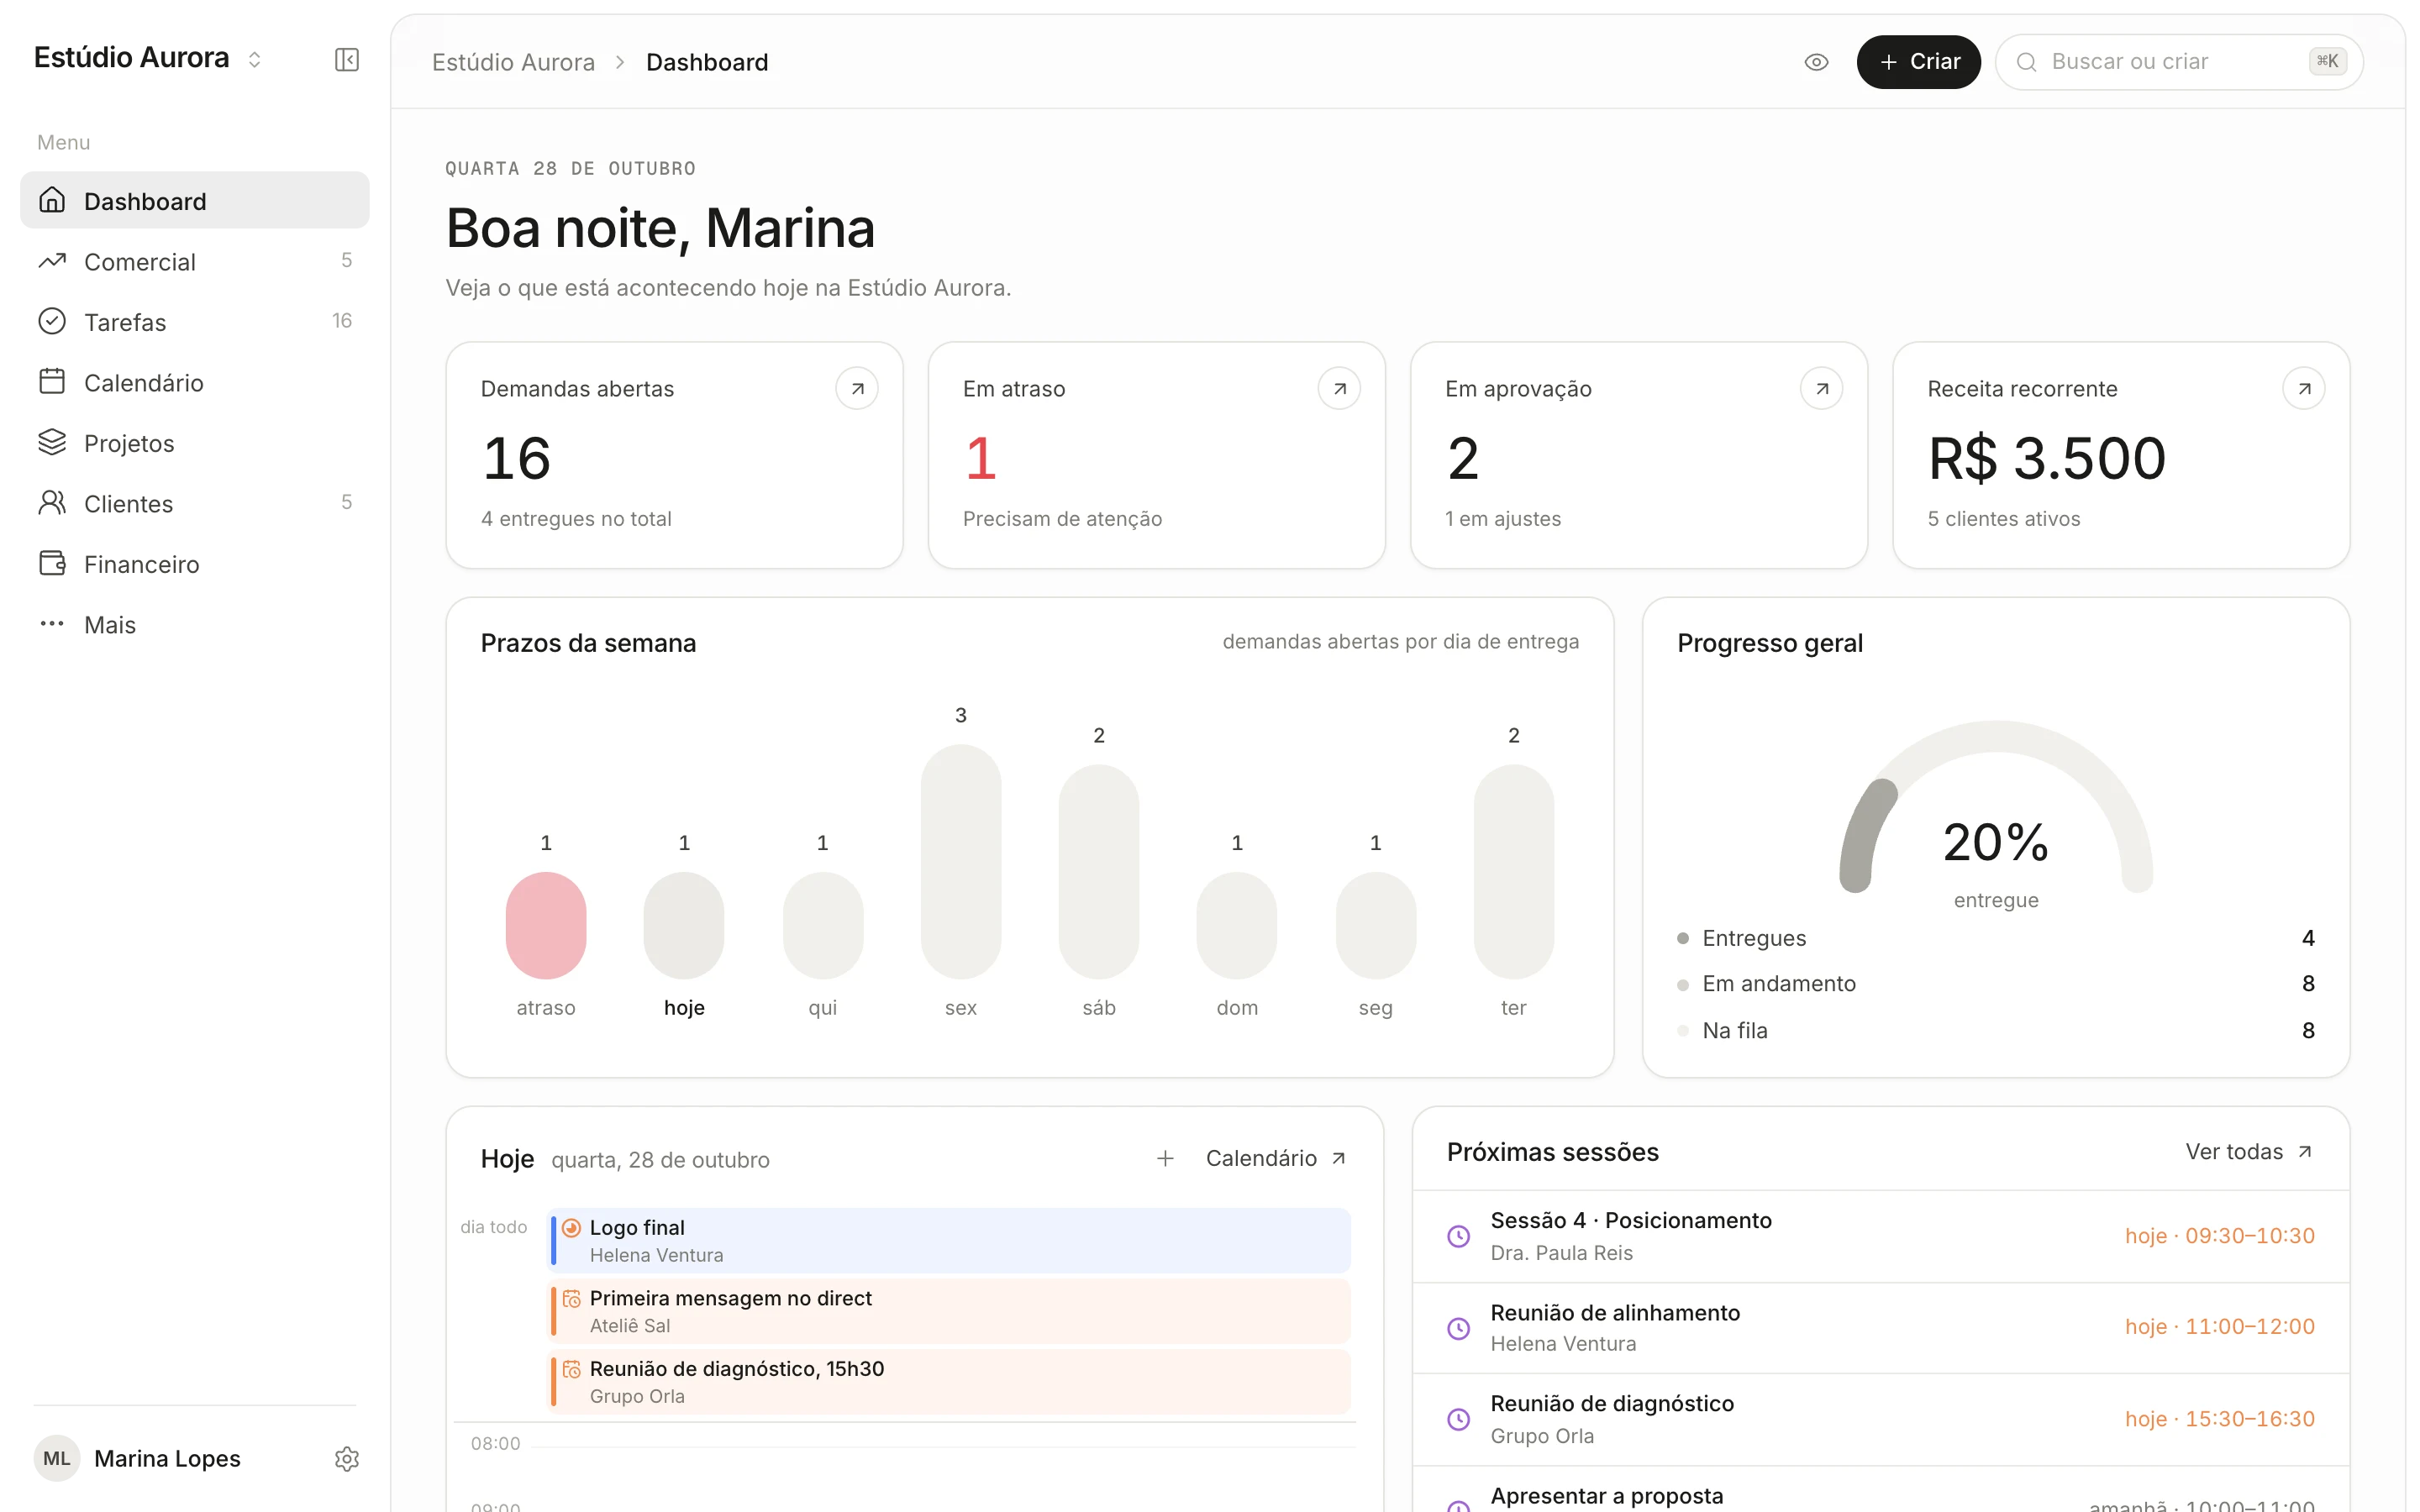Open Reunião de diagnóstico, 15h30 event
Image resolution: width=2420 pixels, height=1512 pixels.
[950, 1382]
